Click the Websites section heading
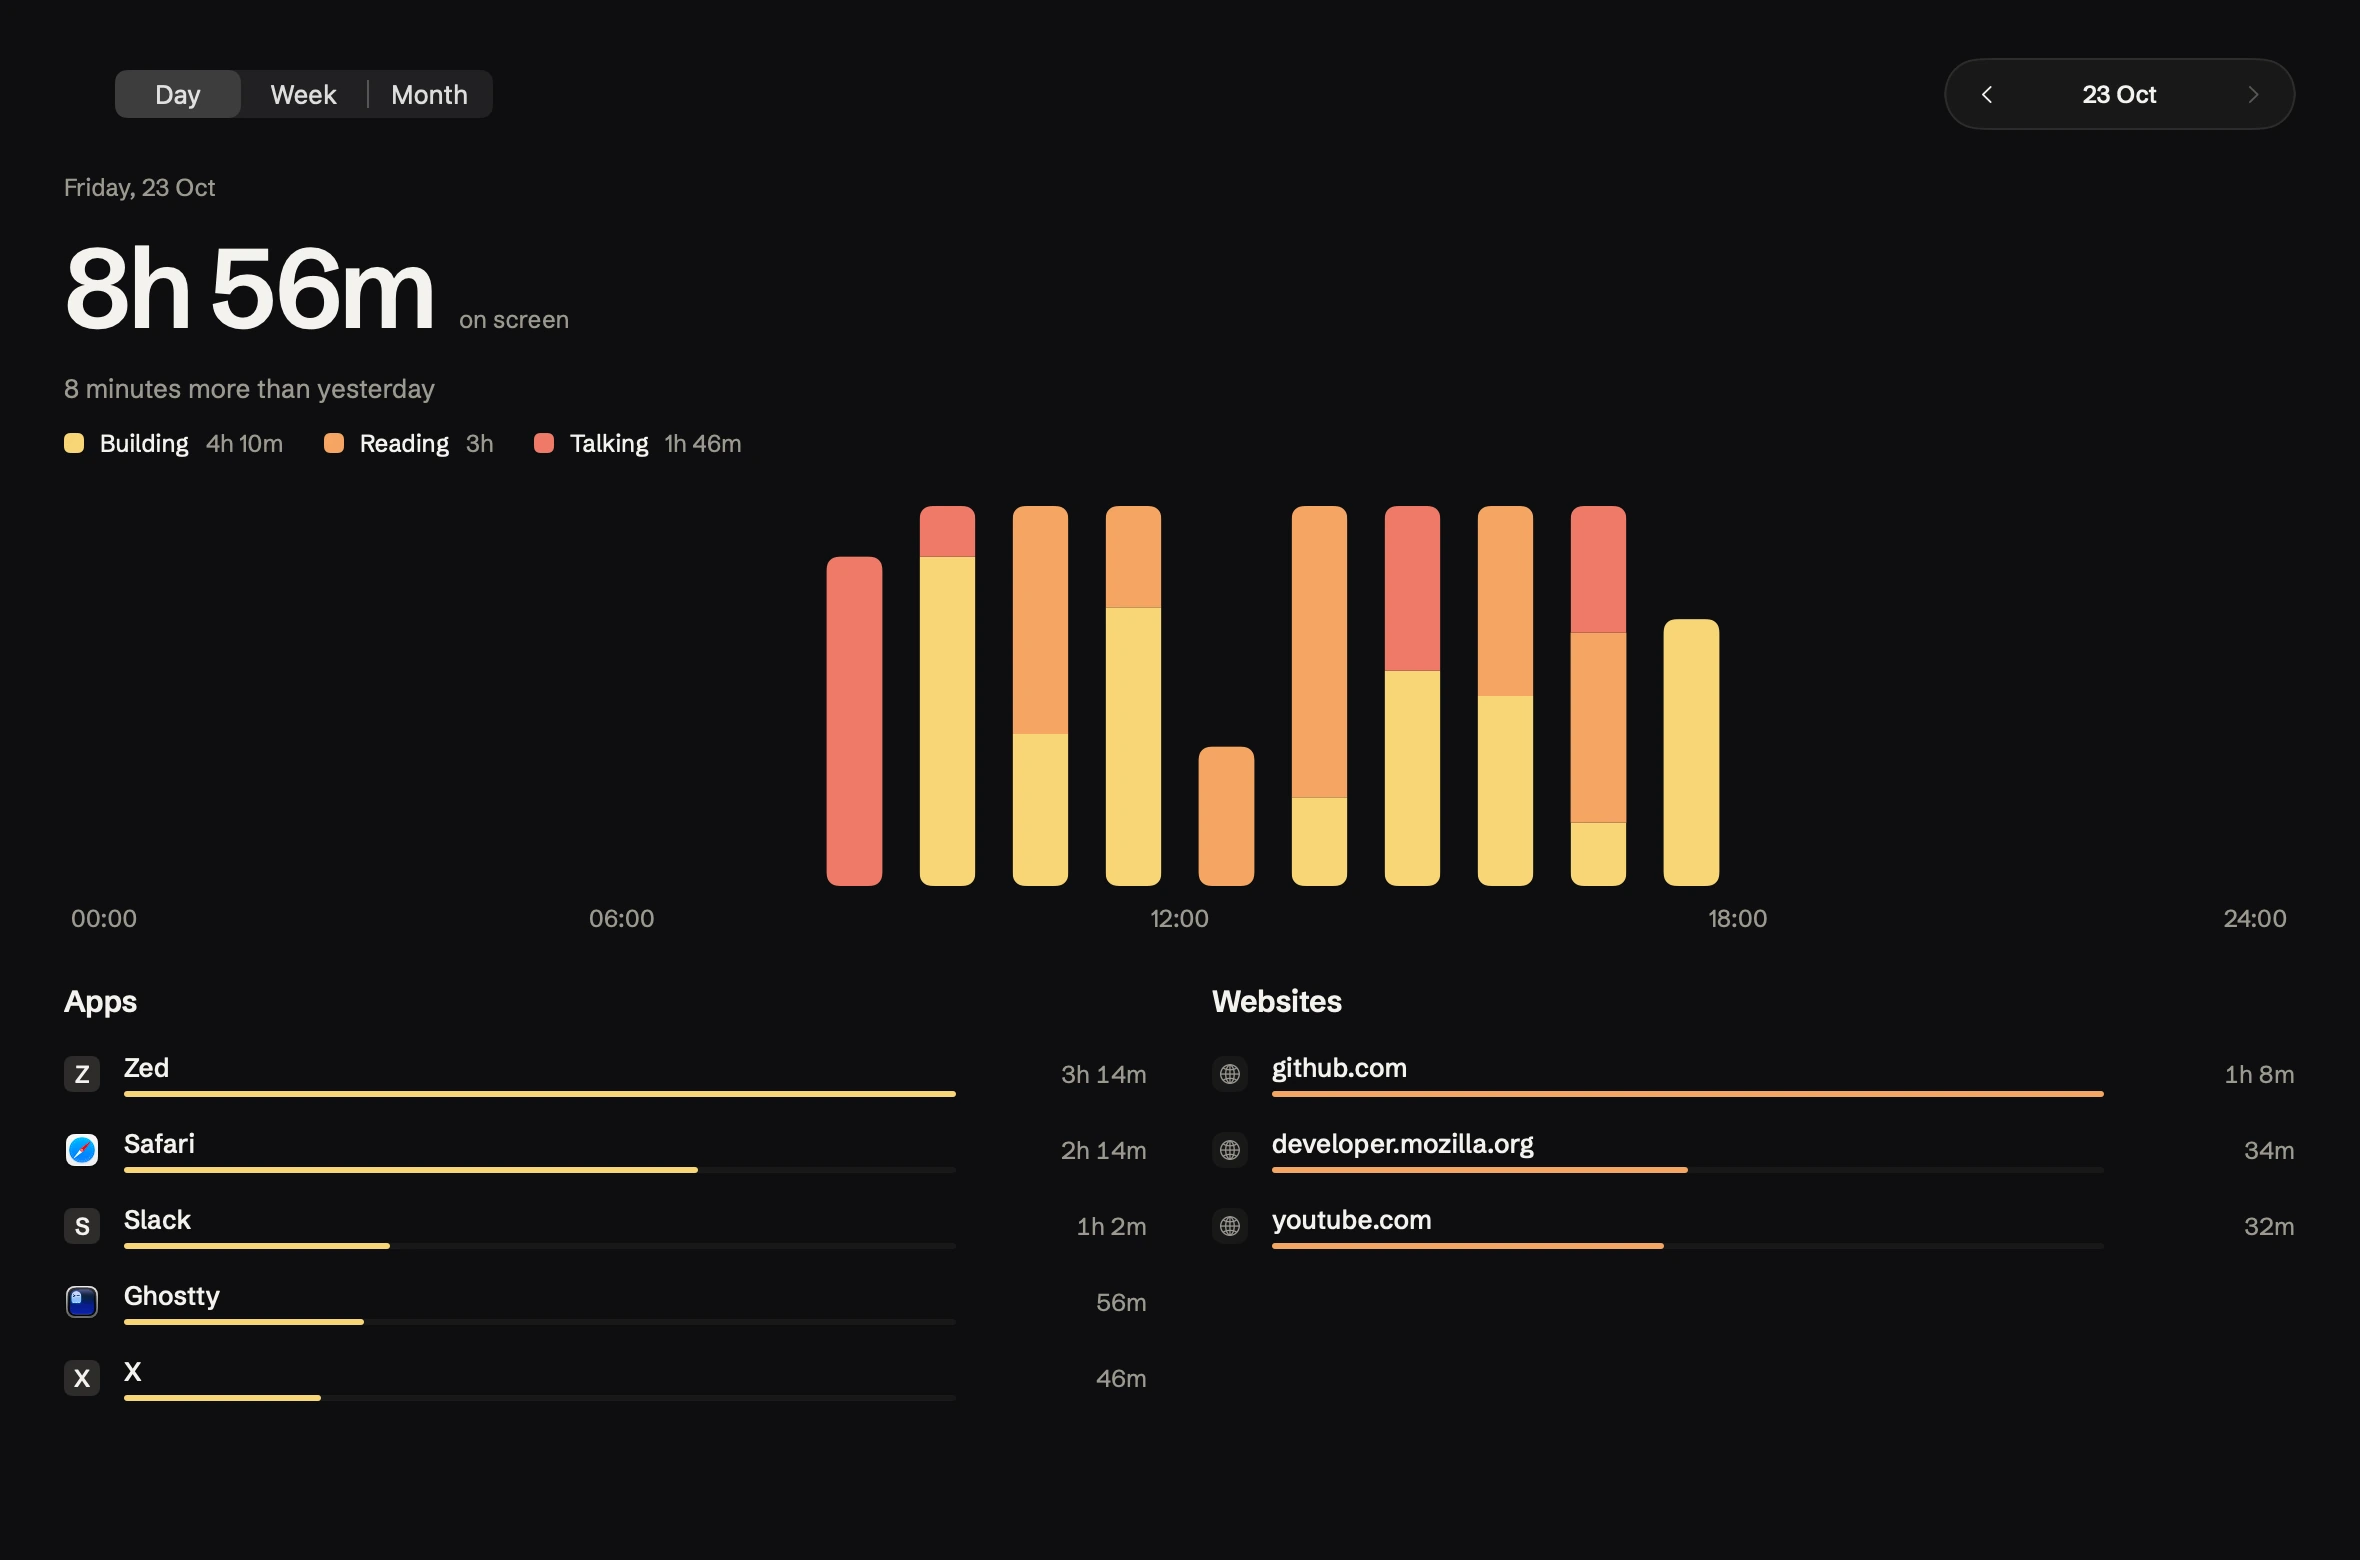Screen dimensions: 2360x1560 click(1277, 1001)
